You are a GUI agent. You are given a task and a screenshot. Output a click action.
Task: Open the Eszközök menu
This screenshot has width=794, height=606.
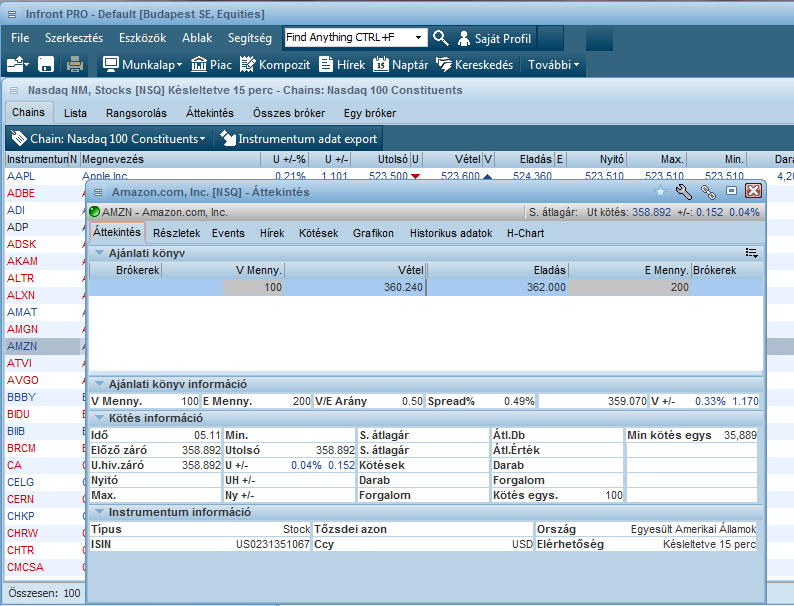pos(143,38)
